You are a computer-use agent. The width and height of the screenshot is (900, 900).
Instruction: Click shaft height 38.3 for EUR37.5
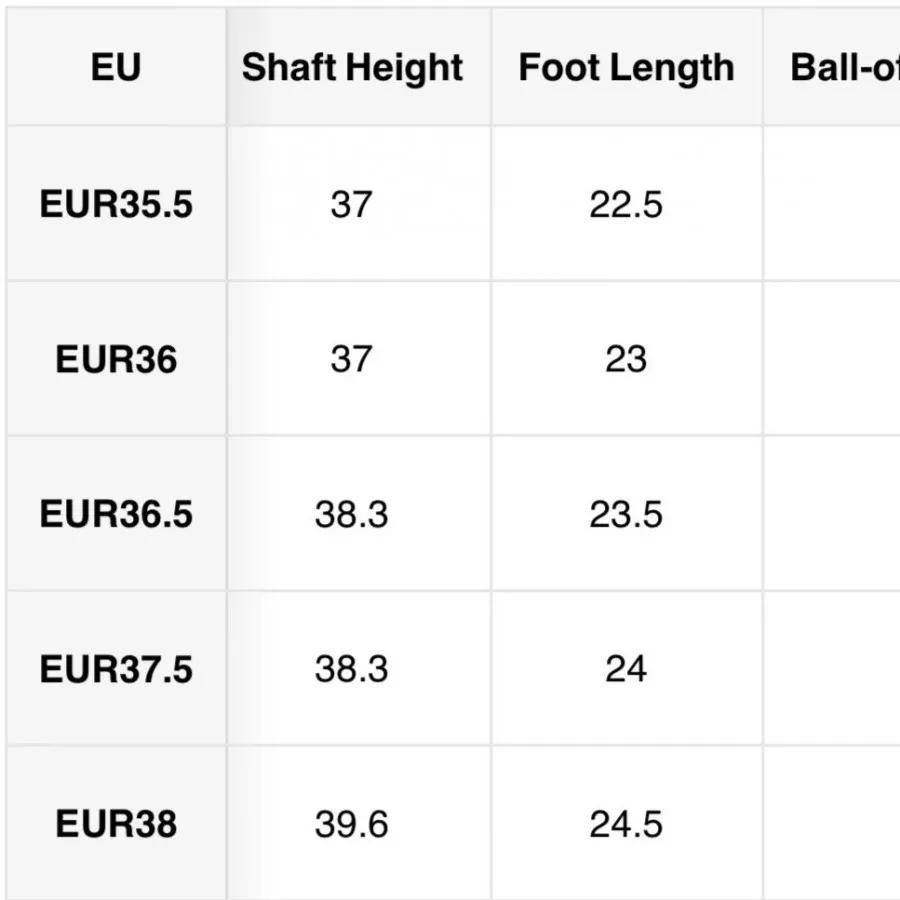coord(351,669)
